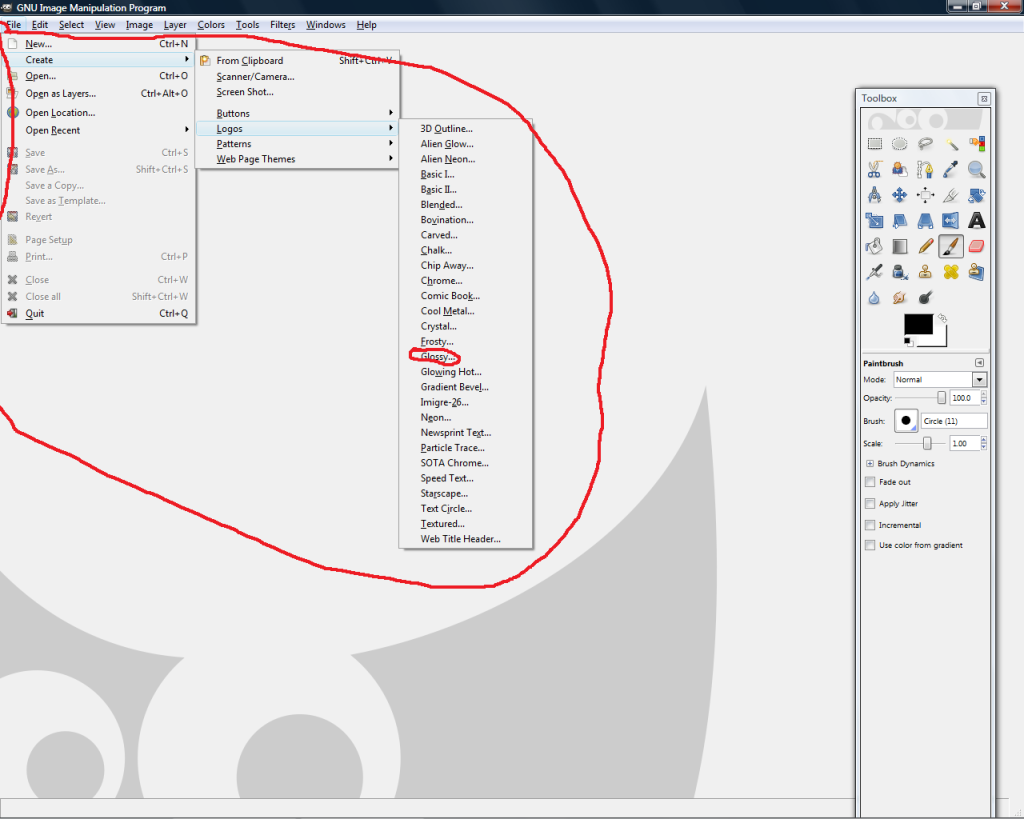Select the Rotate tool

(976, 195)
